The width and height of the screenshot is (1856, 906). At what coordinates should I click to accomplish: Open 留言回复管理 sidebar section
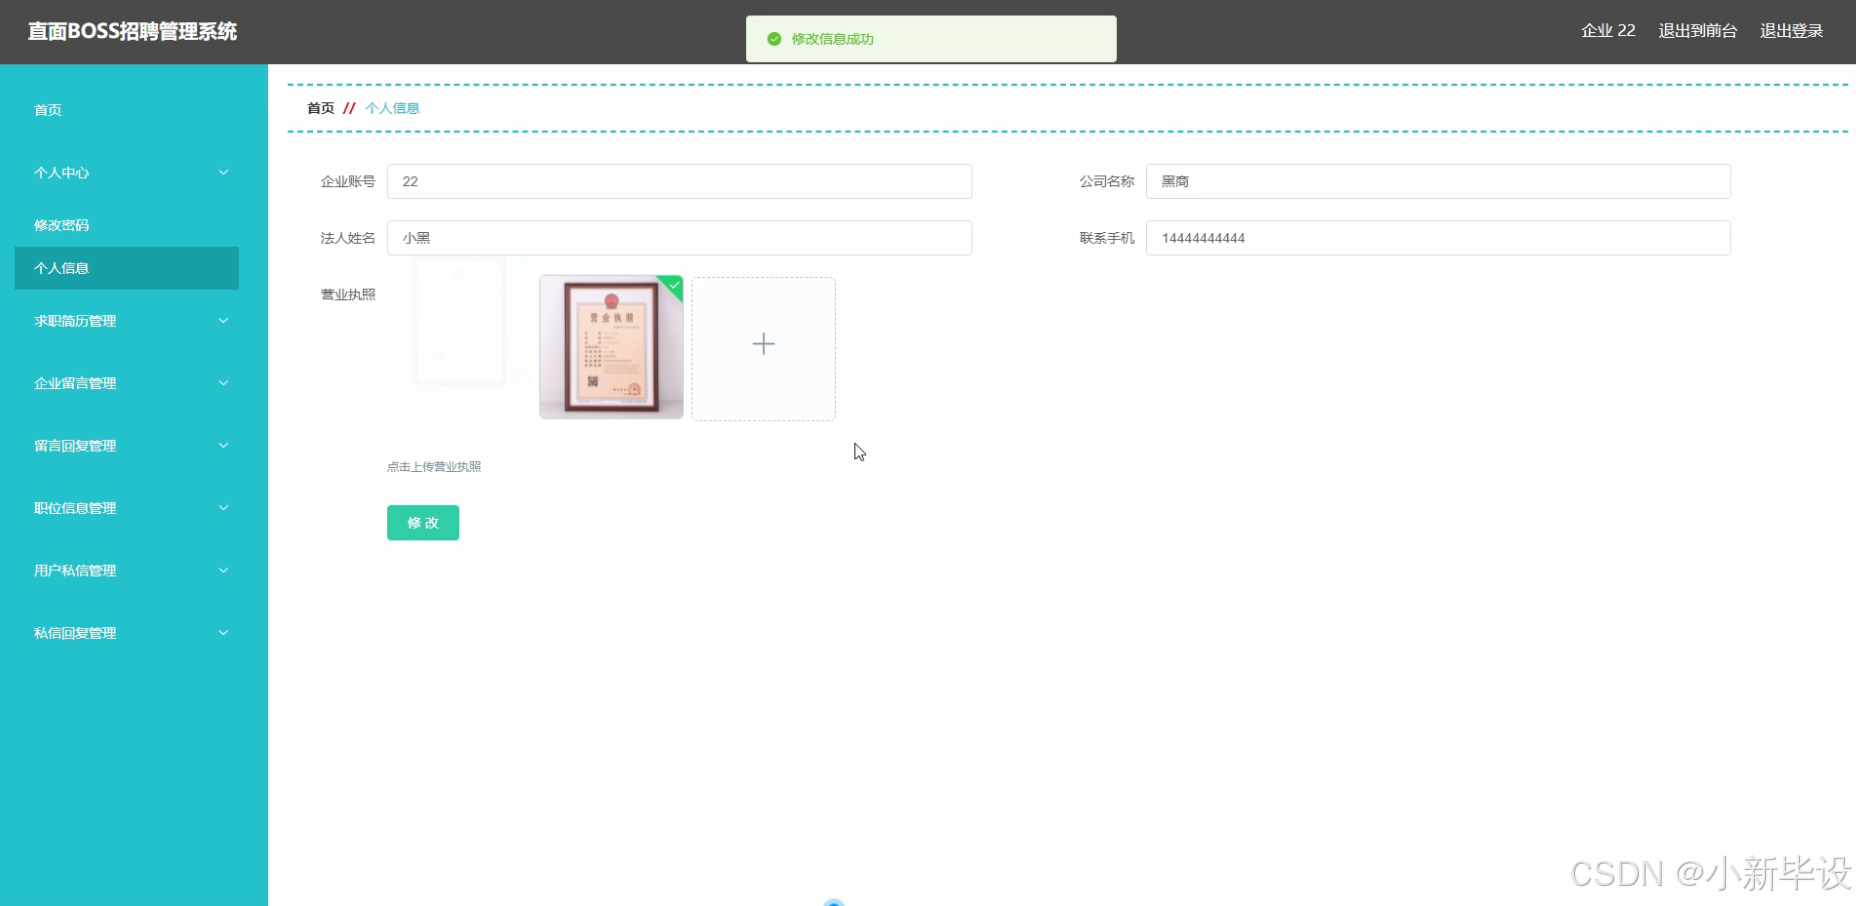click(x=126, y=445)
